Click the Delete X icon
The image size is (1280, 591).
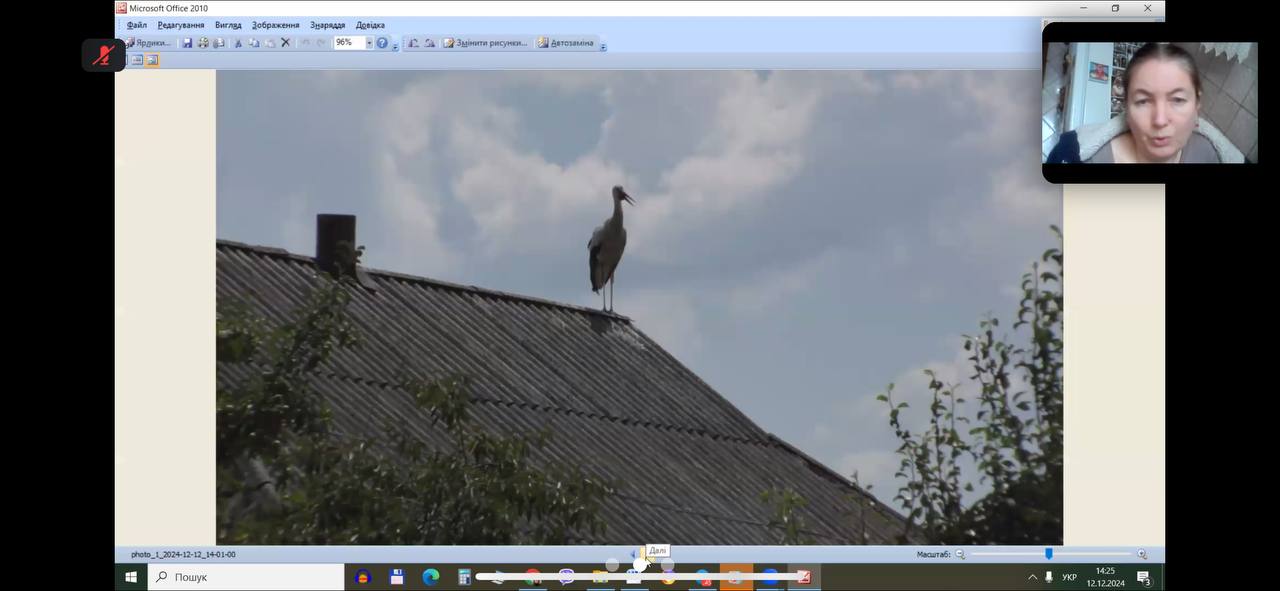click(285, 43)
